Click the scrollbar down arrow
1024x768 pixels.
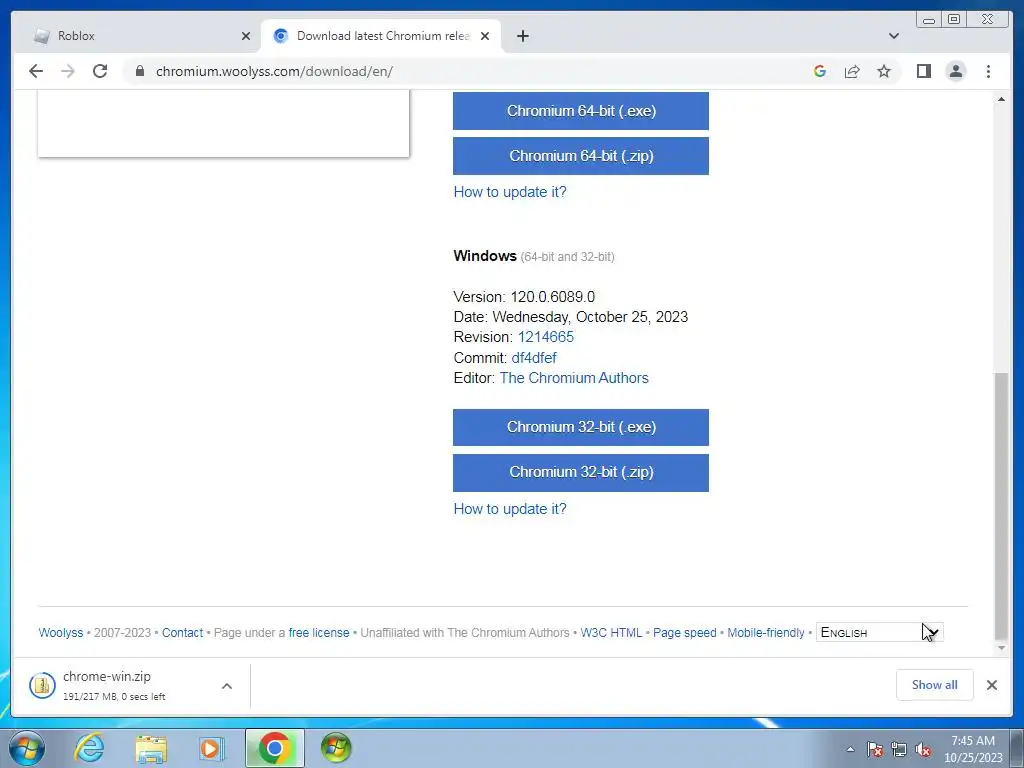1001,648
